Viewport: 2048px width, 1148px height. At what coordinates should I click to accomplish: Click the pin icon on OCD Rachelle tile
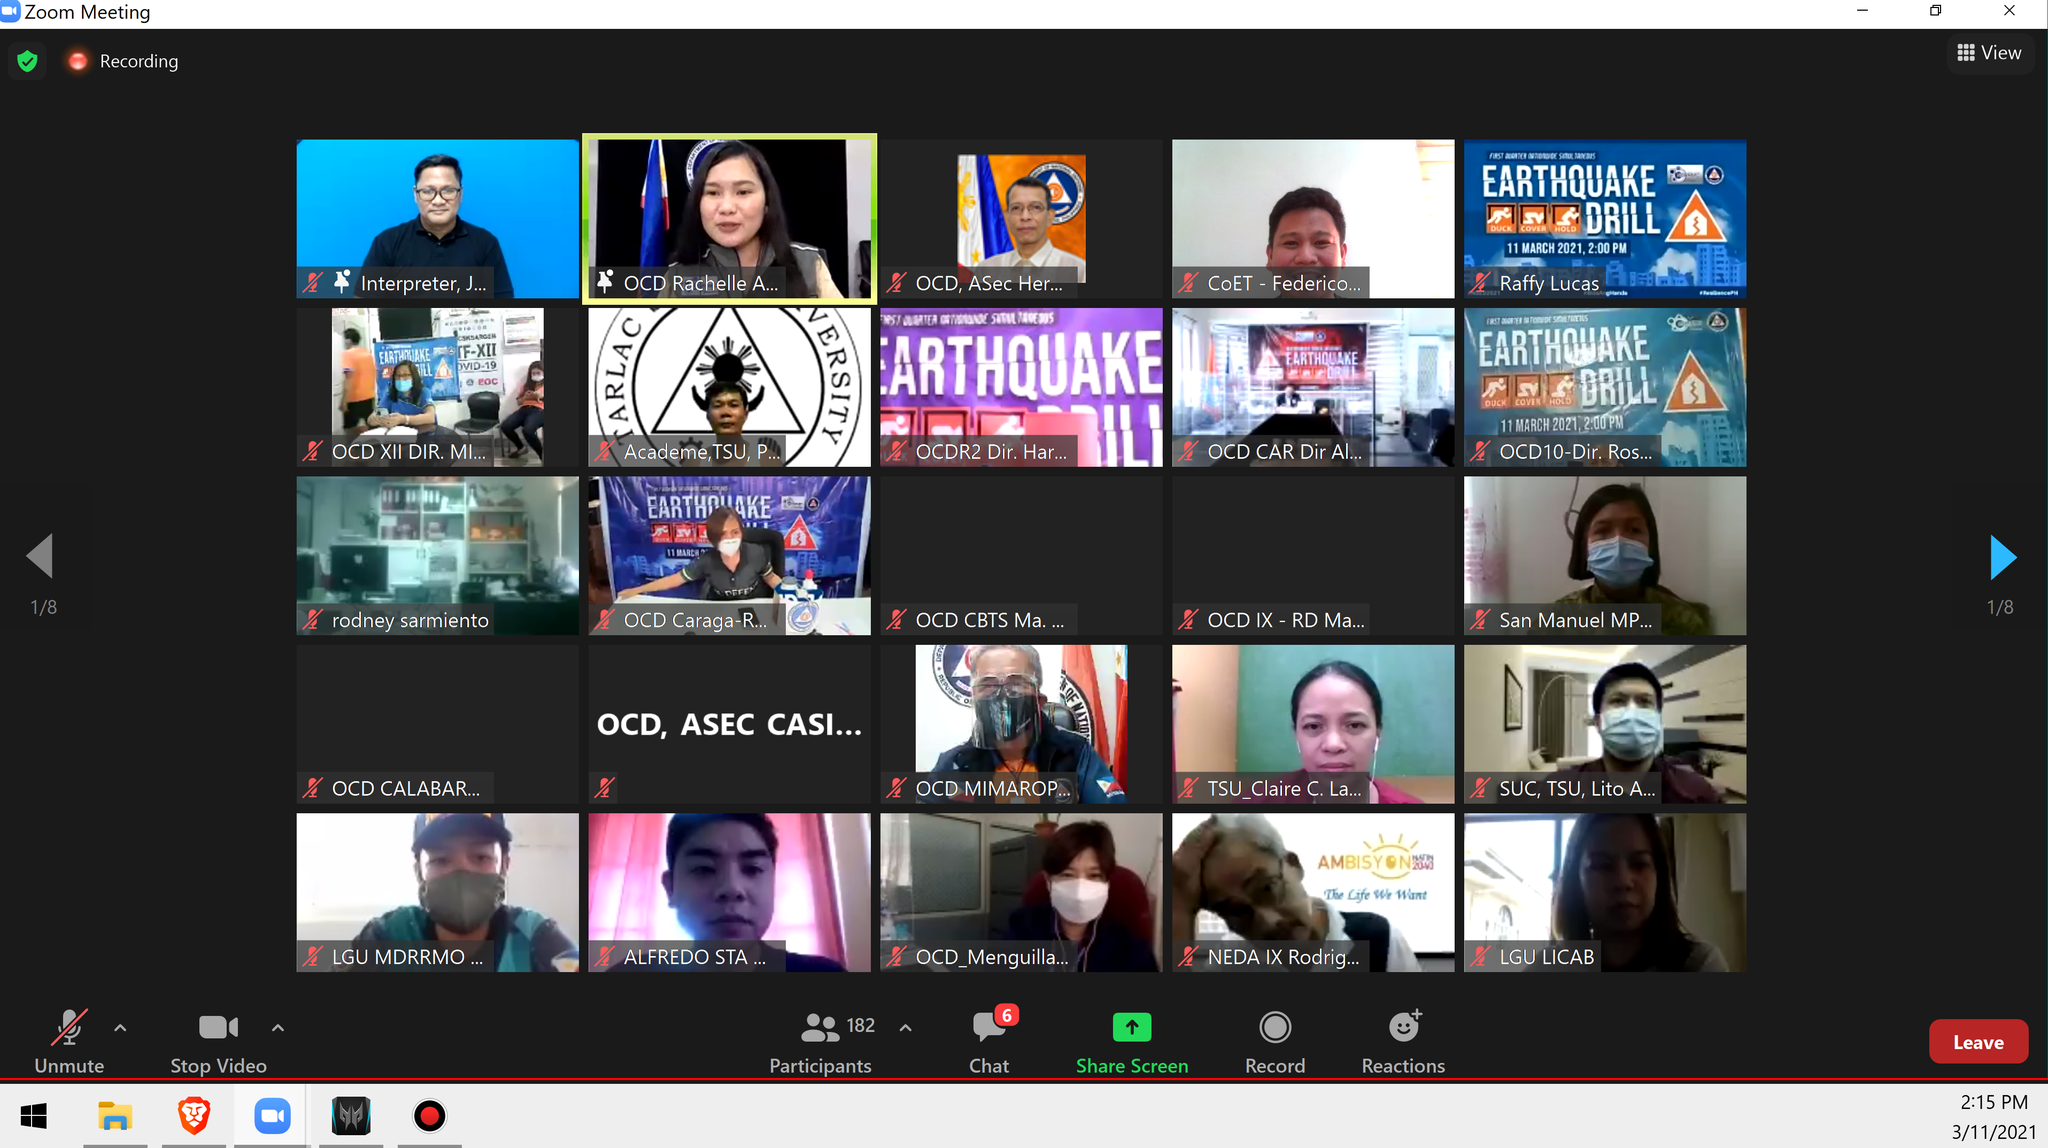coord(605,282)
